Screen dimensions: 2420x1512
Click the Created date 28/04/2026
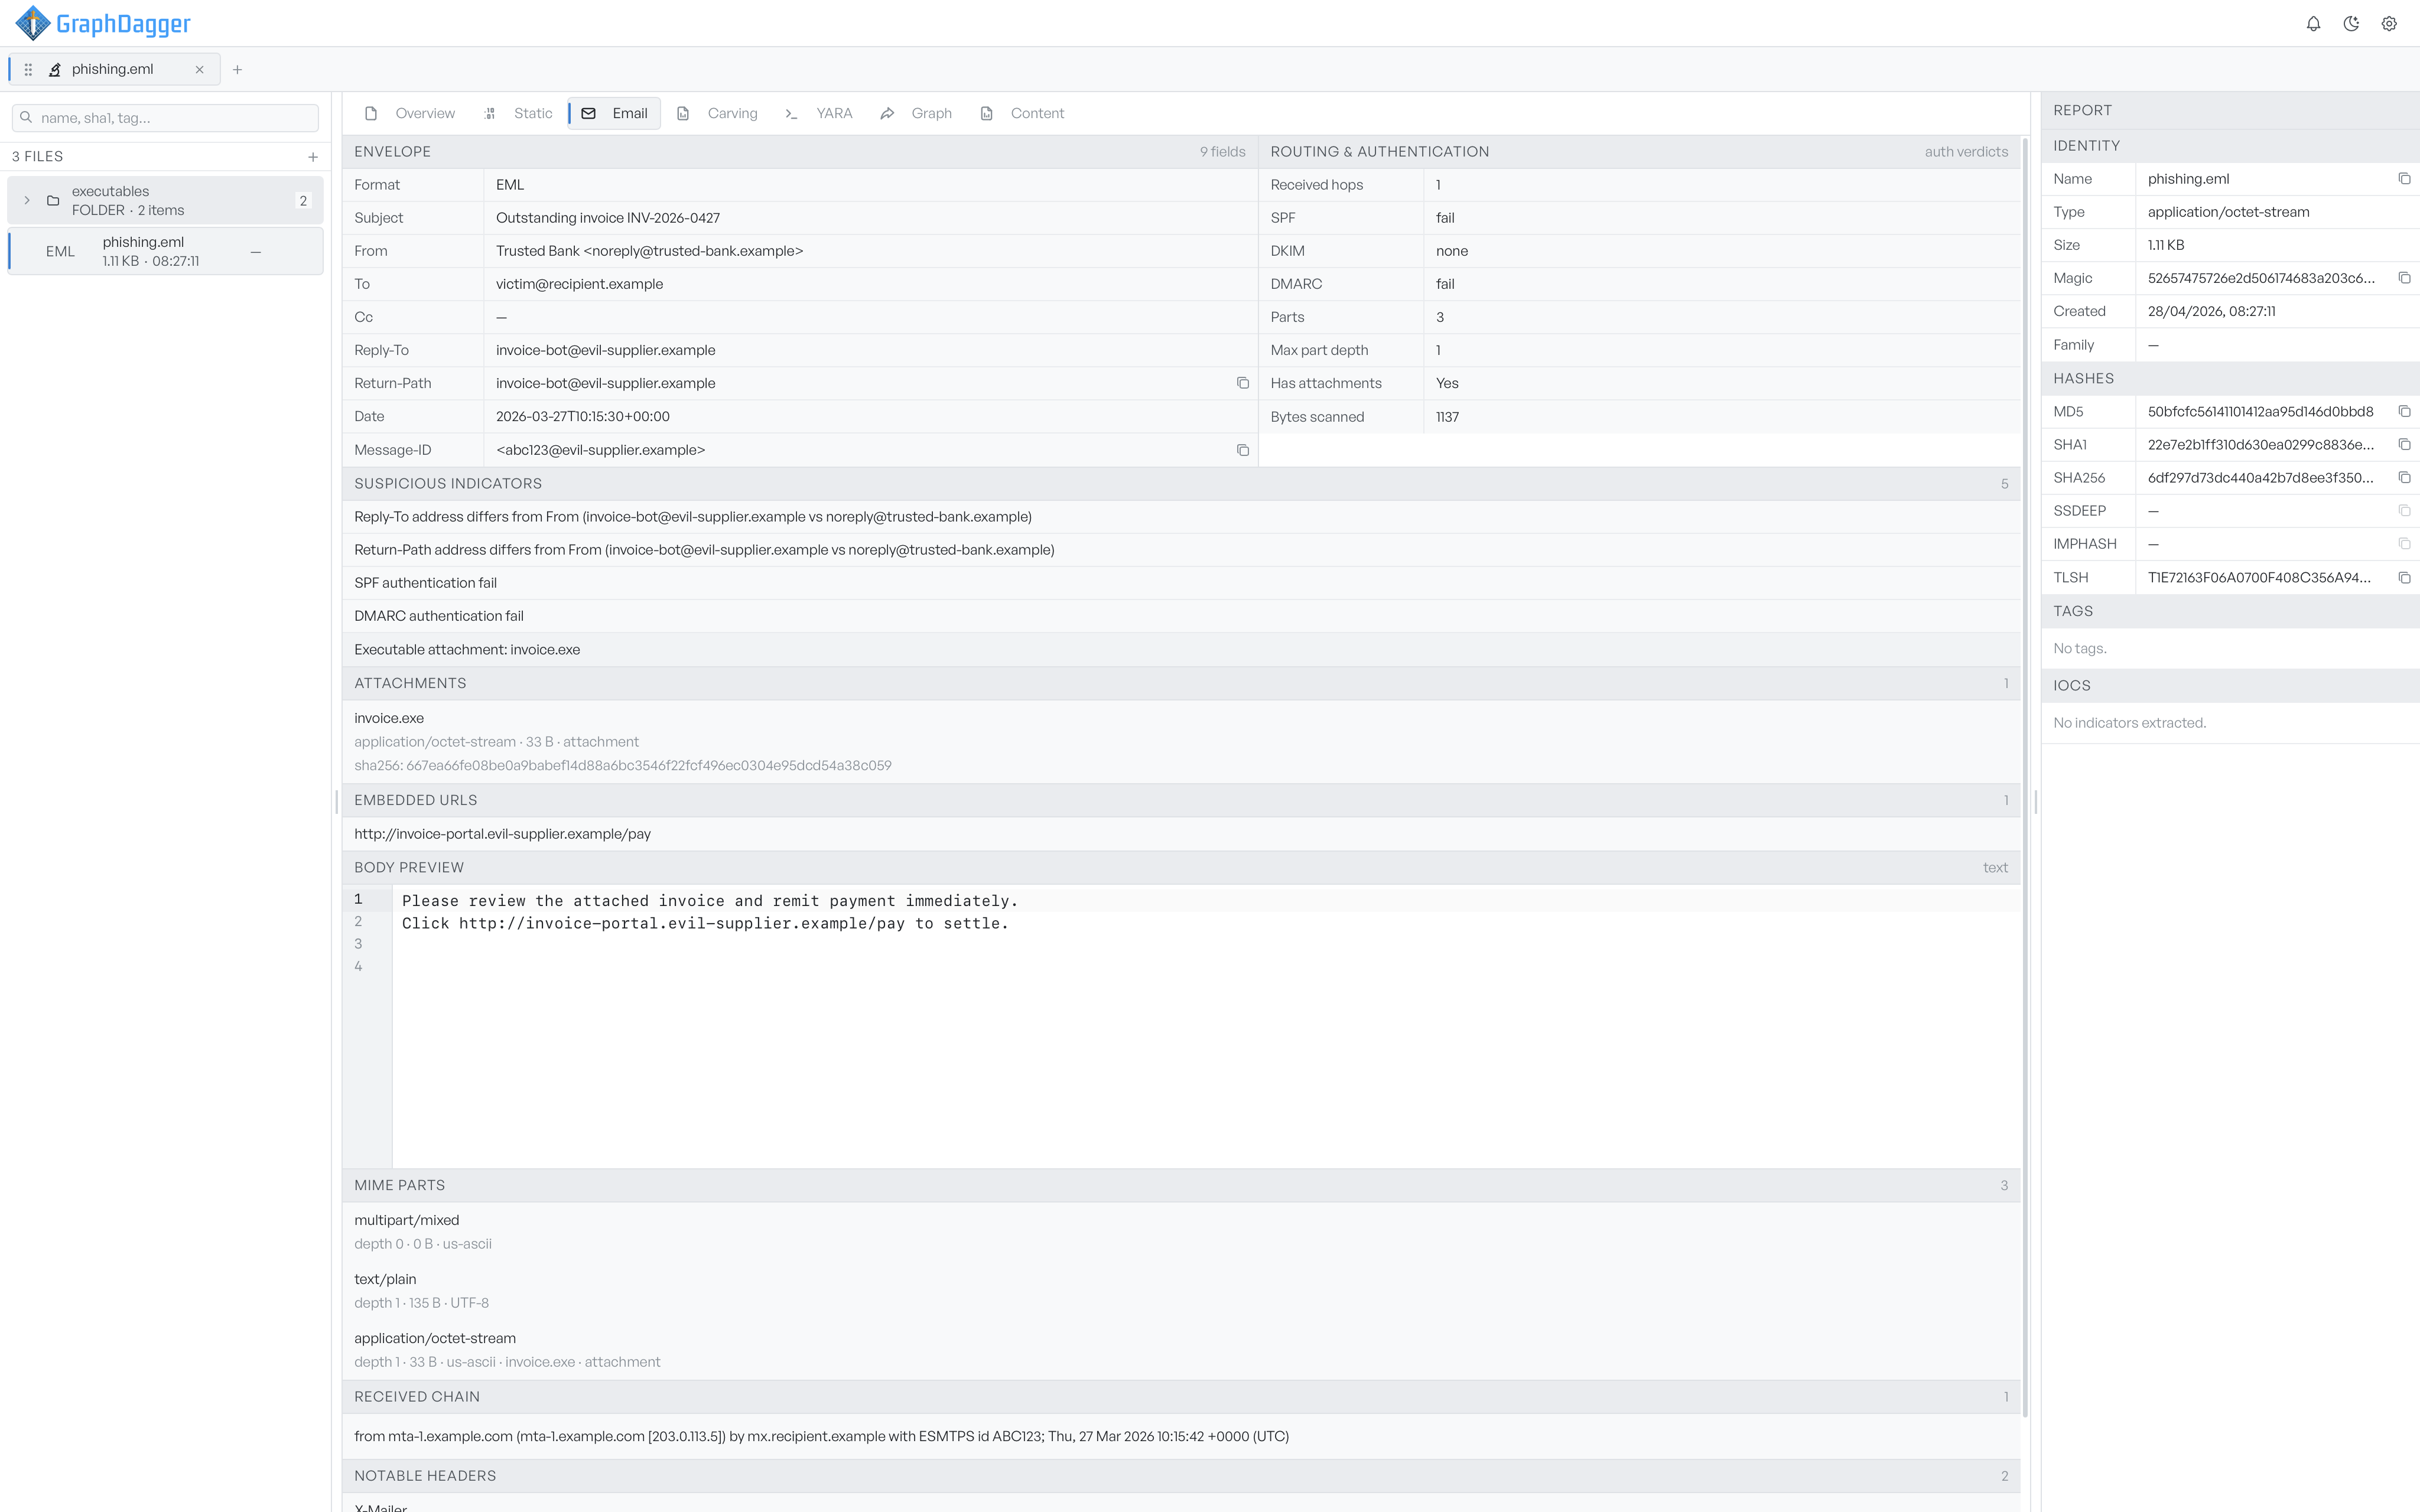(x=2212, y=312)
